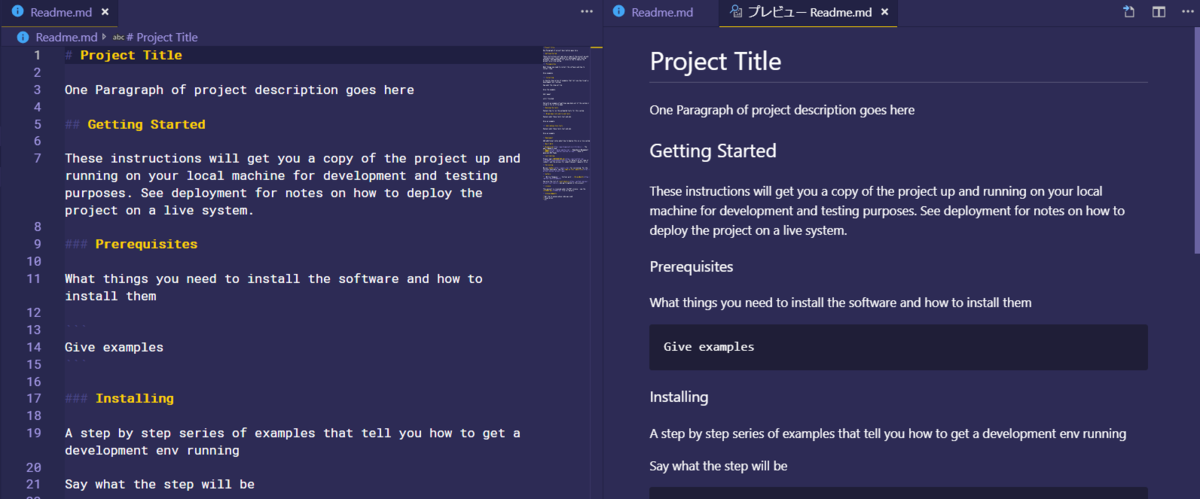1200x499 pixels.
Task: Click 'A step by step series' source line
Action: 293,441
